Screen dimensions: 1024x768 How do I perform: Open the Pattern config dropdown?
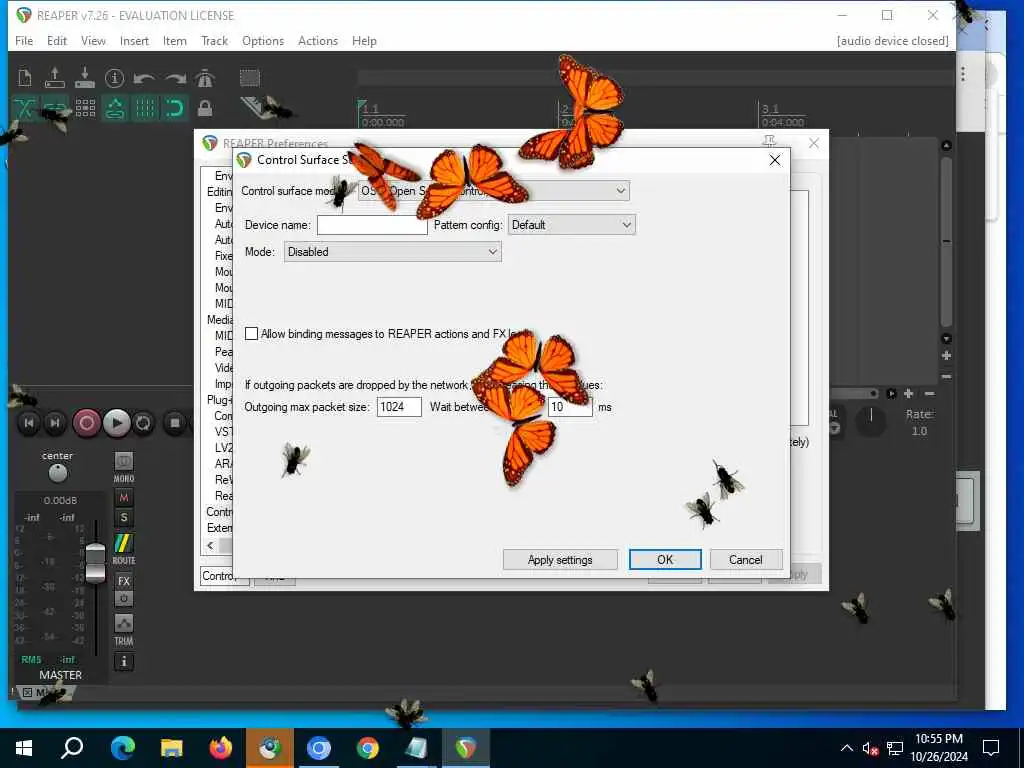click(571, 225)
